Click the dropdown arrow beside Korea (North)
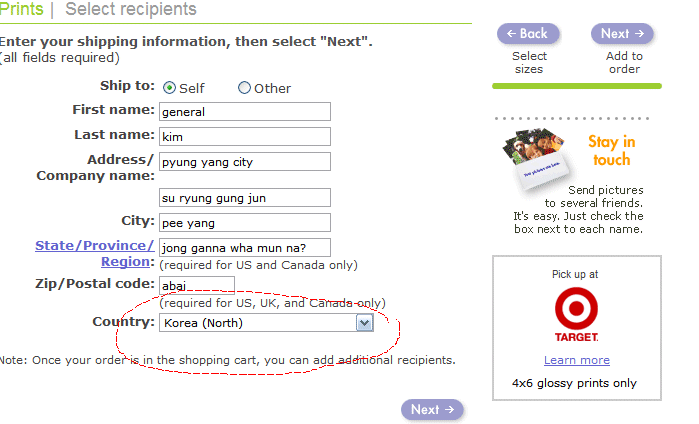 (364, 322)
